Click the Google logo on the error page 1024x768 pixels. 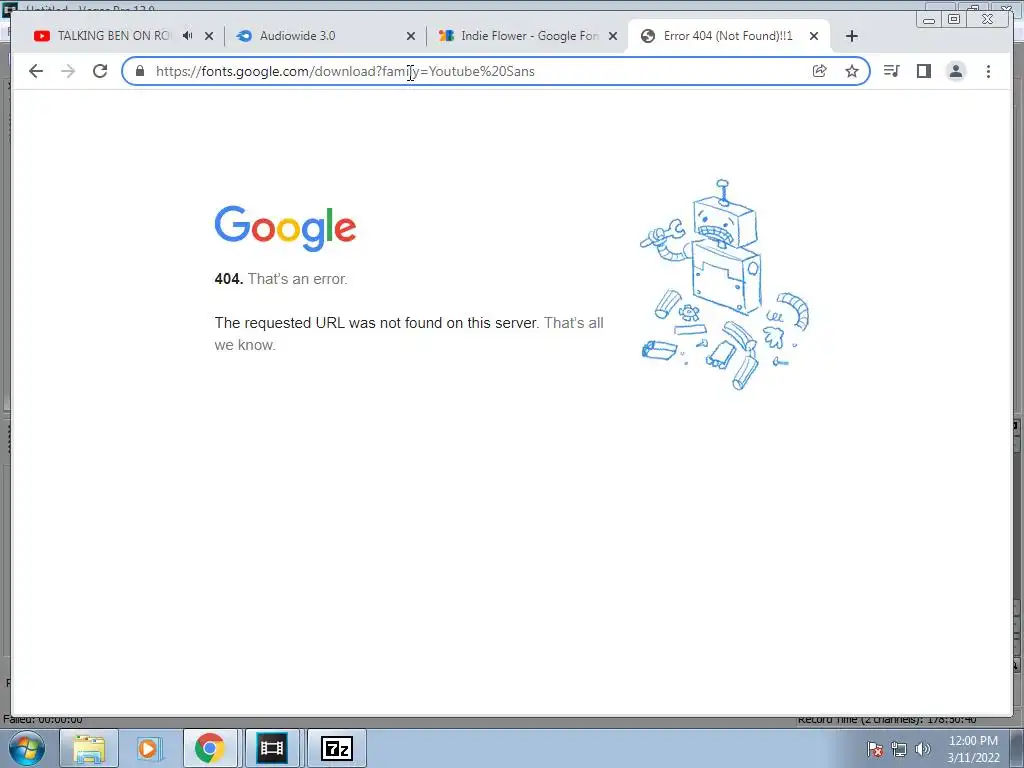click(x=285, y=228)
